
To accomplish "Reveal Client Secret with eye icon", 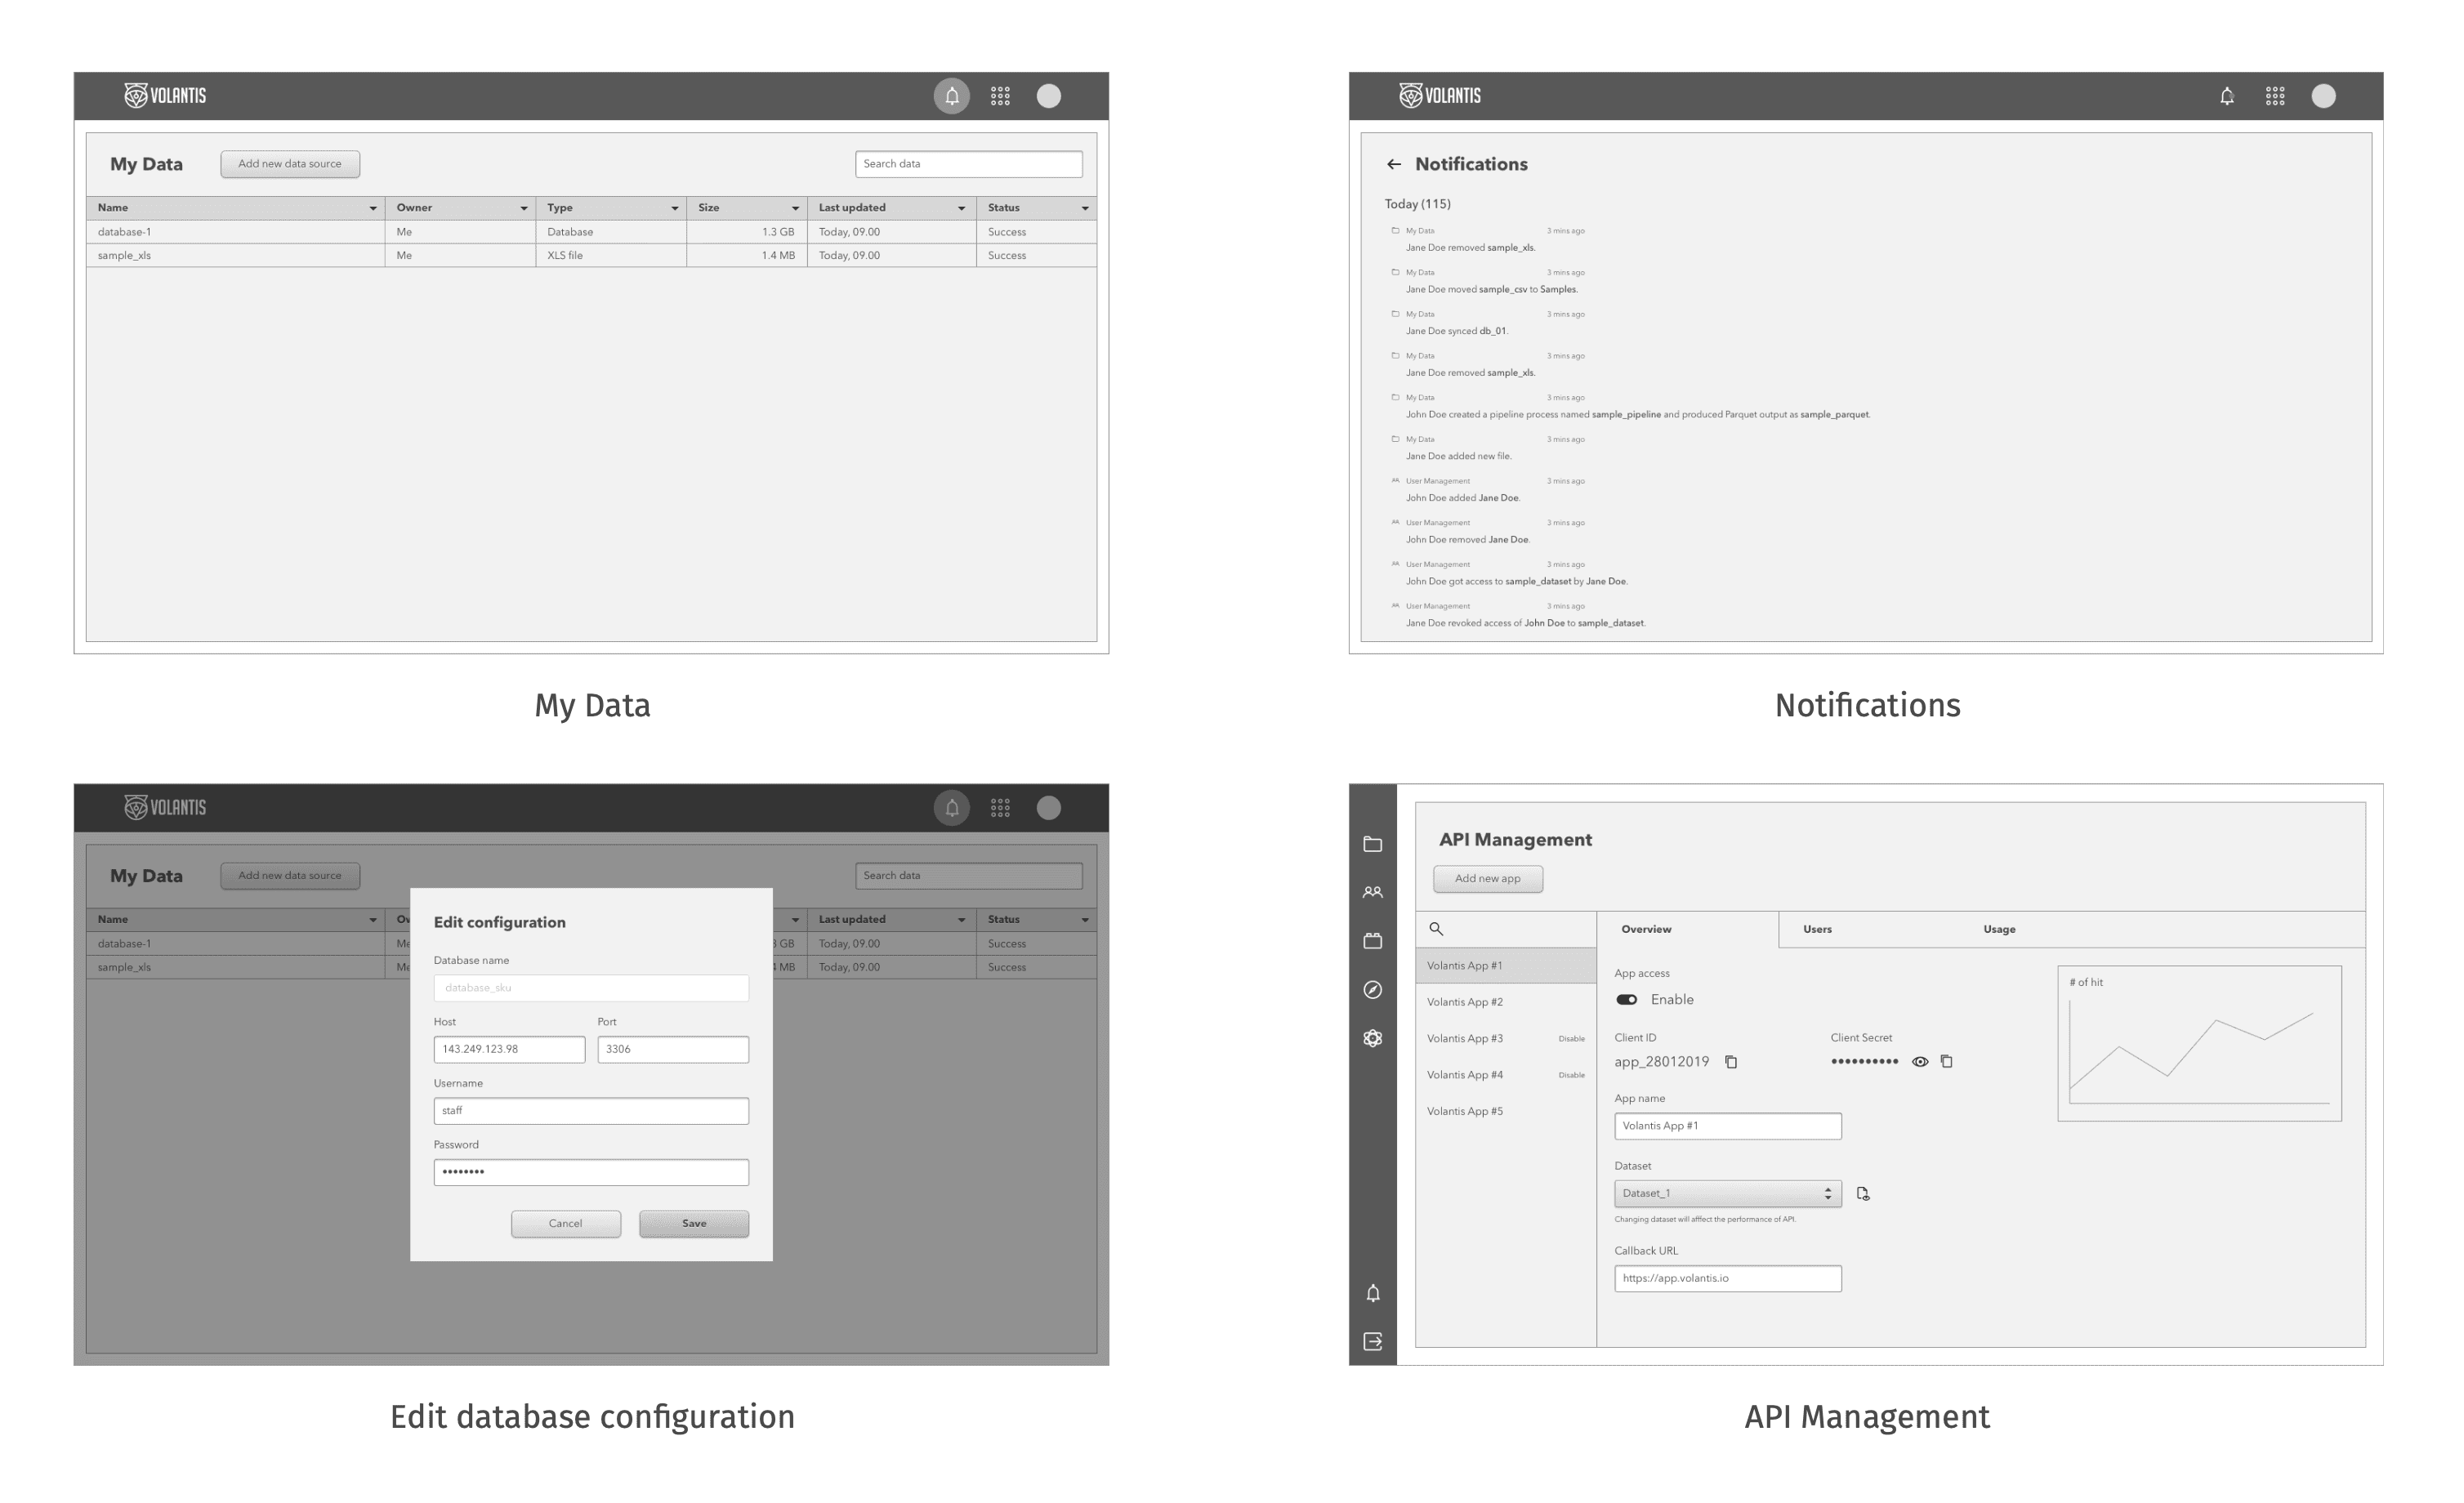I will point(1919,1062).
